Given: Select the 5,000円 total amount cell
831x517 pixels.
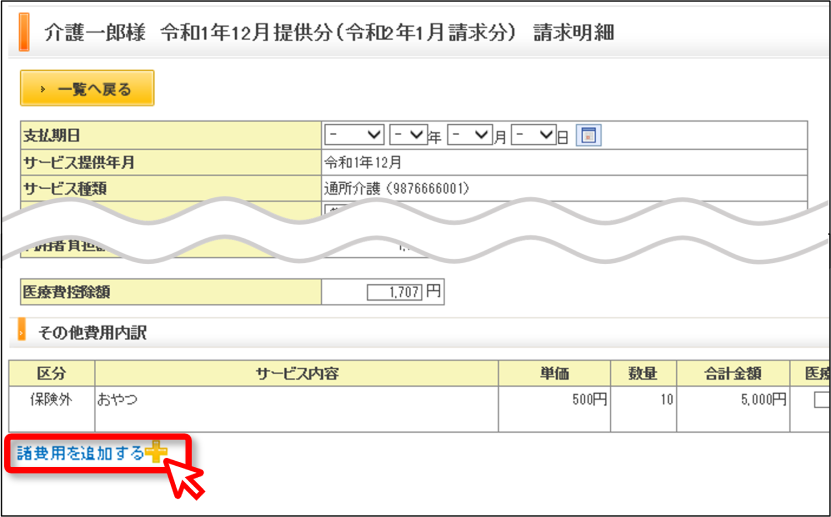Looking at the screenshot, I should click(733, 409).
